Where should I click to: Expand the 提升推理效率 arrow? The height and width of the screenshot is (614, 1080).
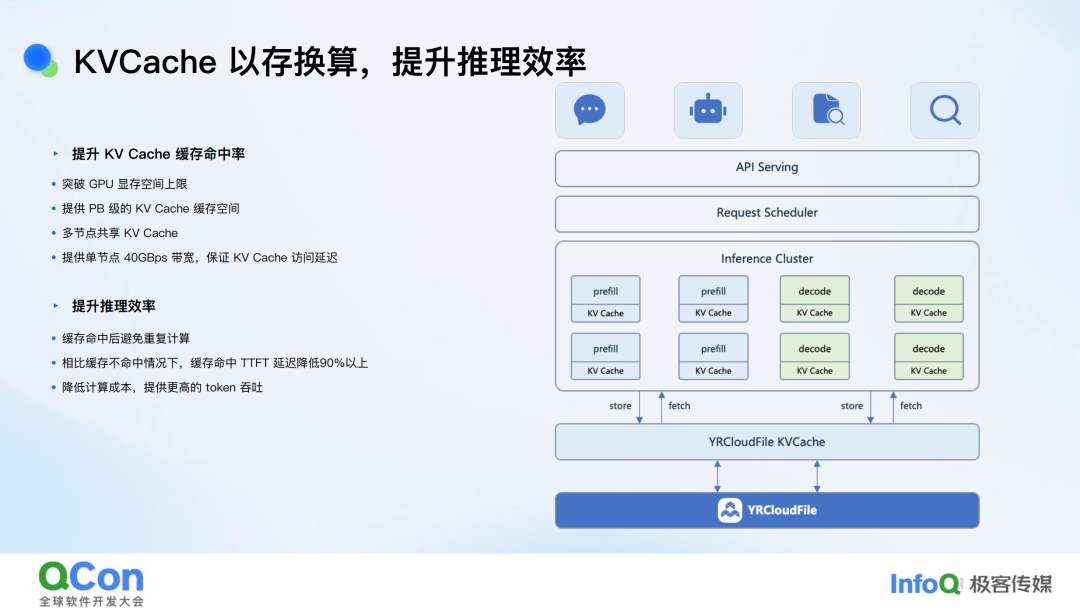[56, 305]
